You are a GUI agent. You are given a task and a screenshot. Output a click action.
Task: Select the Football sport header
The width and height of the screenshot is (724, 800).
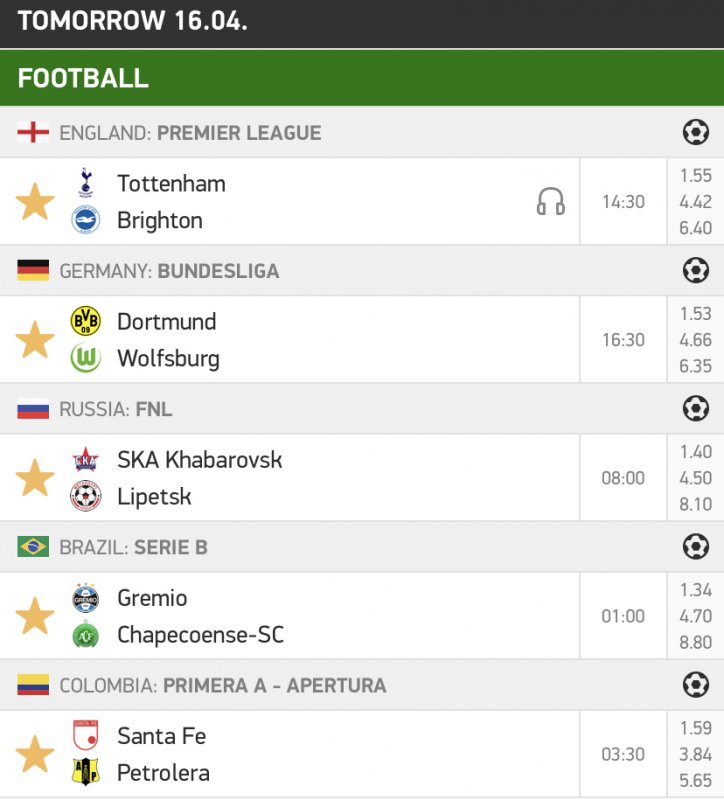click(83, 78)
